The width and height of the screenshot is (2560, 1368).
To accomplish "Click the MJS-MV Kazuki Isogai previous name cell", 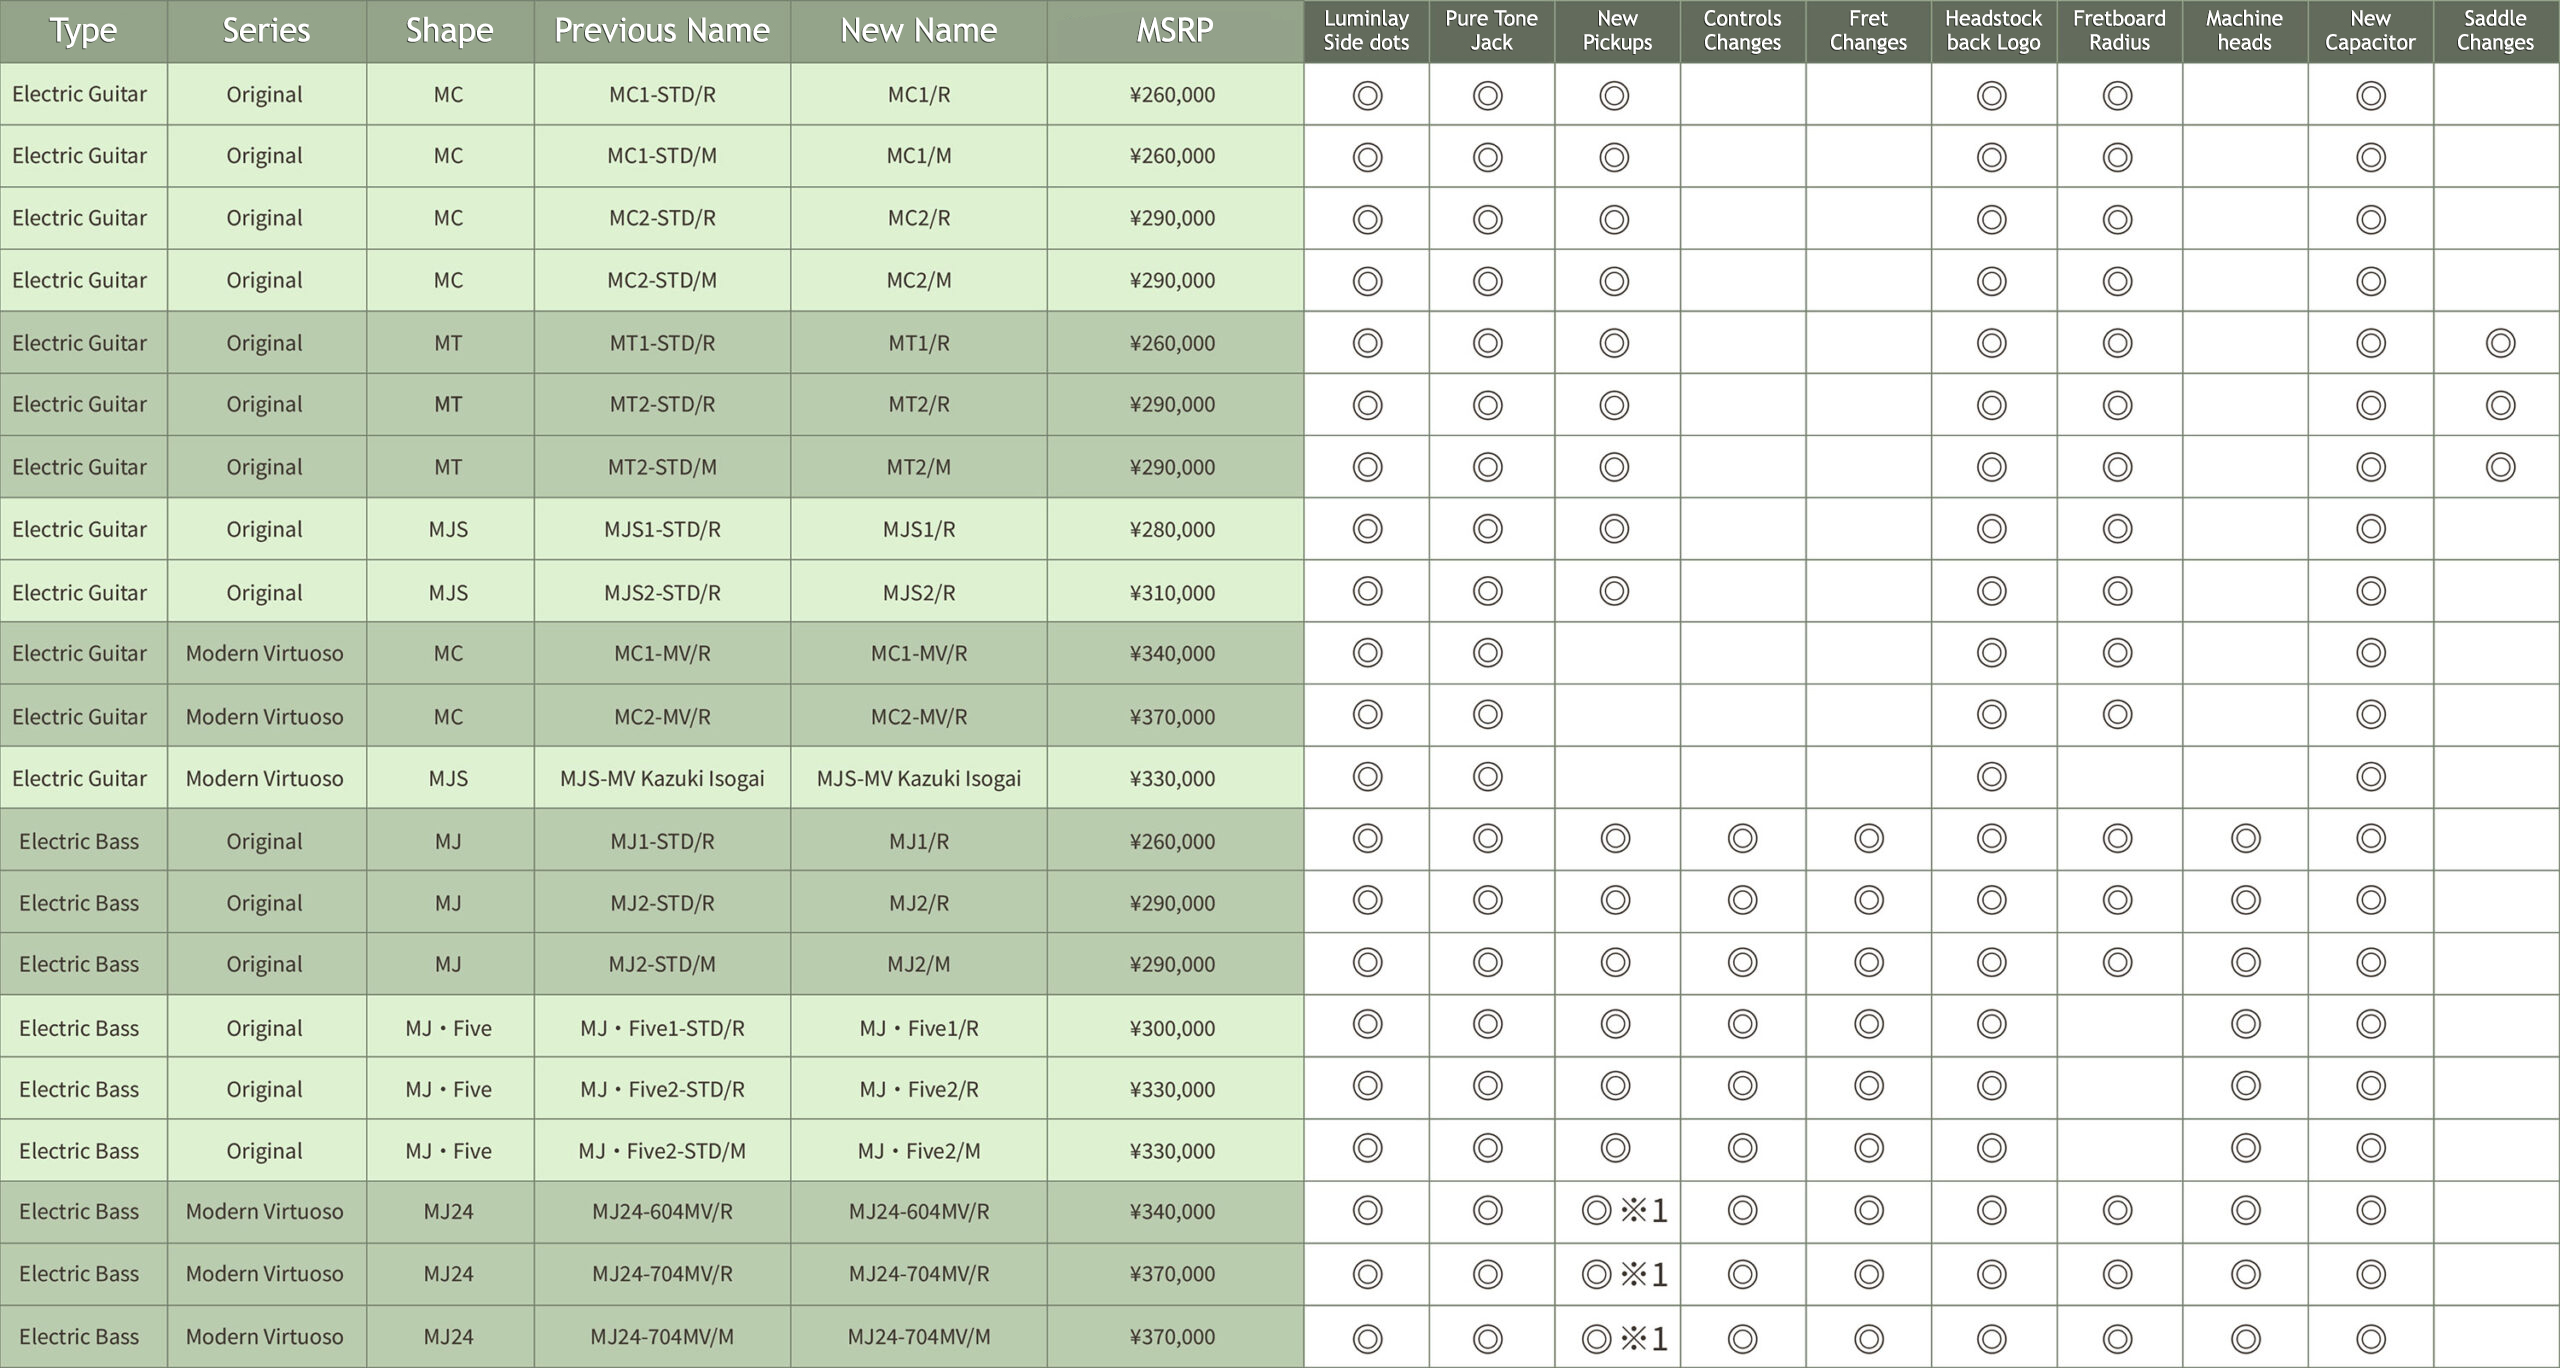I will click(x=662, y=778).
